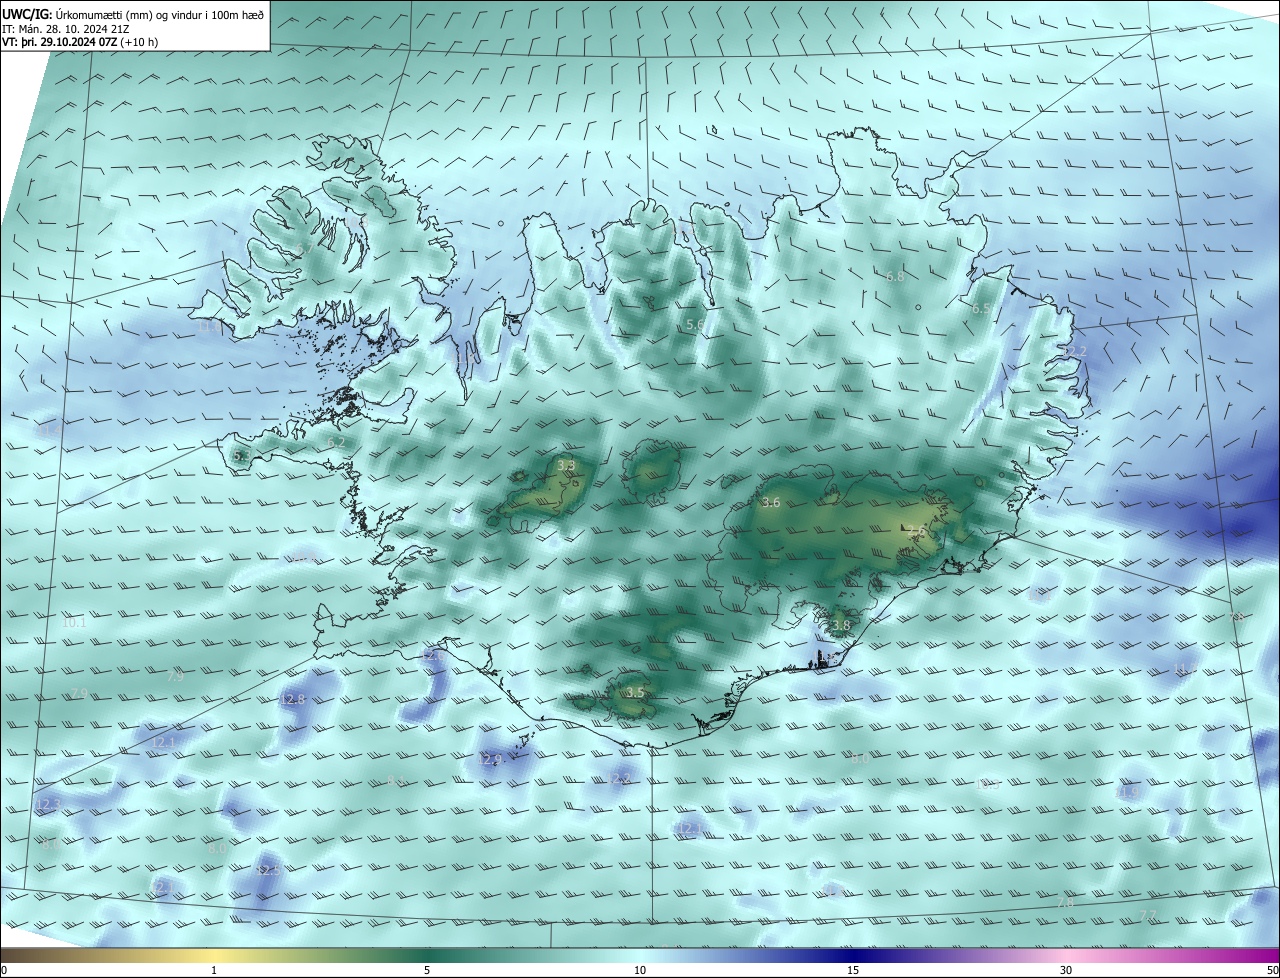This screenshot has height=978, width=1280.
Task: Click the 11.9 value in the southeast sea
Action: [1127, 792]
